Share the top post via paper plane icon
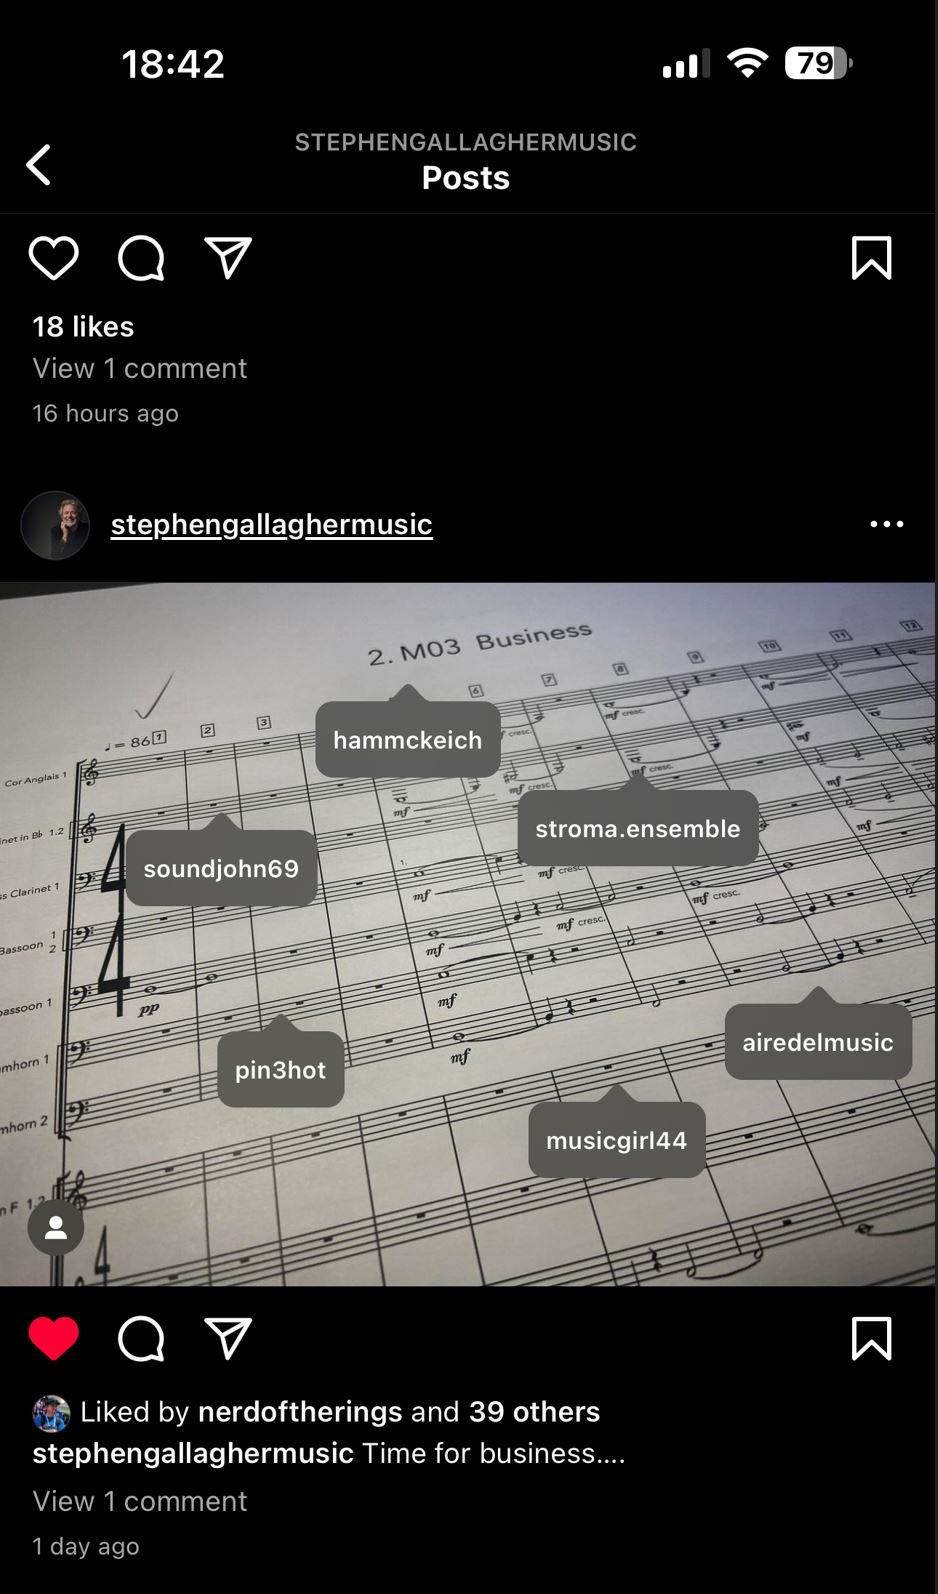This screenshot has height=1594, width=938. pyautogui.click(x=228, y=258)
